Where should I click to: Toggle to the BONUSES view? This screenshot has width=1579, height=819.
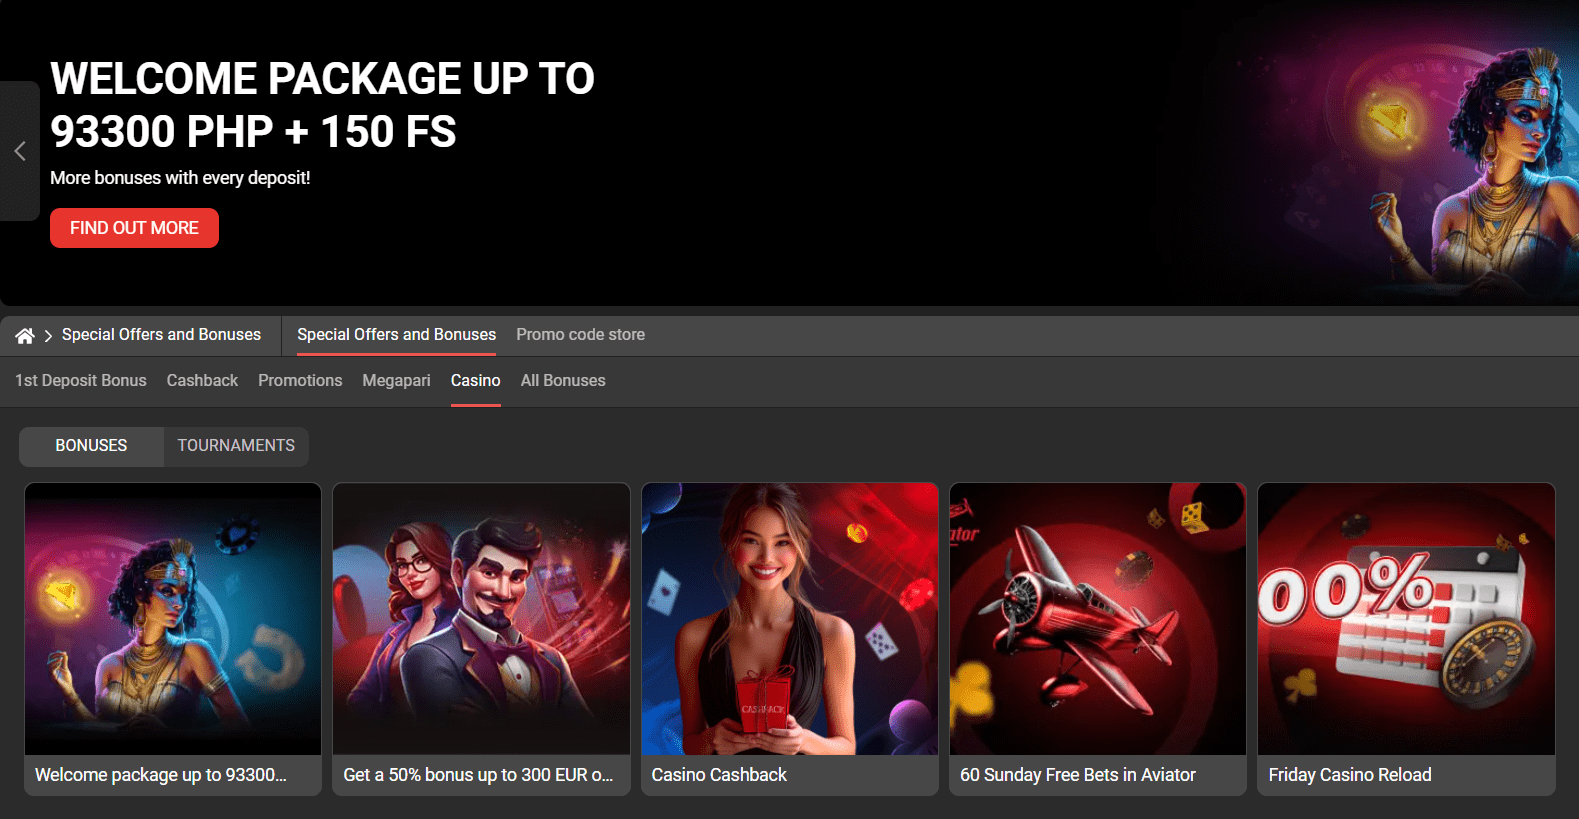[x=91, y=446]
